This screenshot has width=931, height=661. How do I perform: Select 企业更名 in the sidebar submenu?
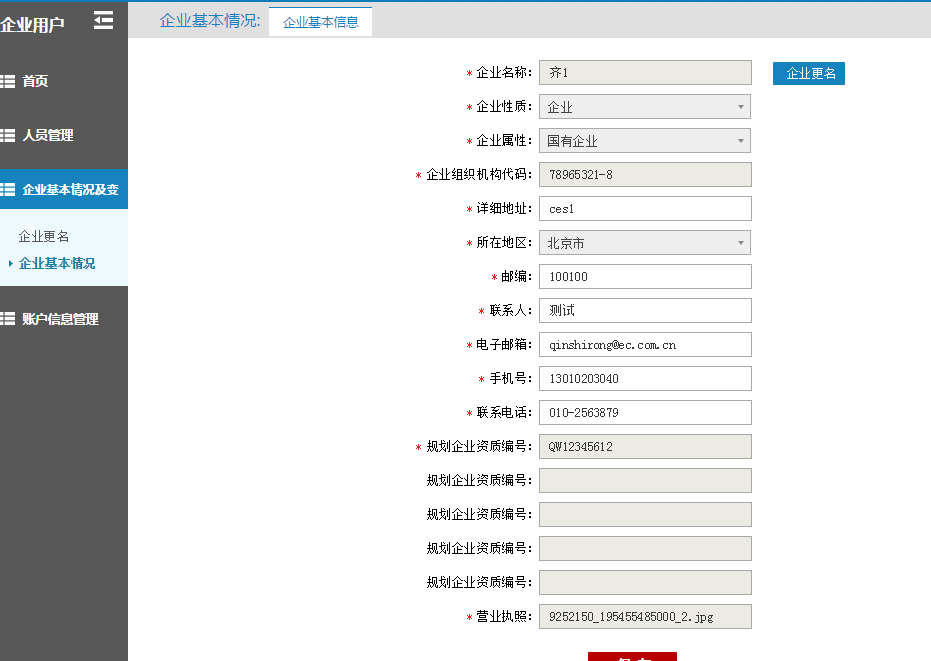click(x=44, y=237)
